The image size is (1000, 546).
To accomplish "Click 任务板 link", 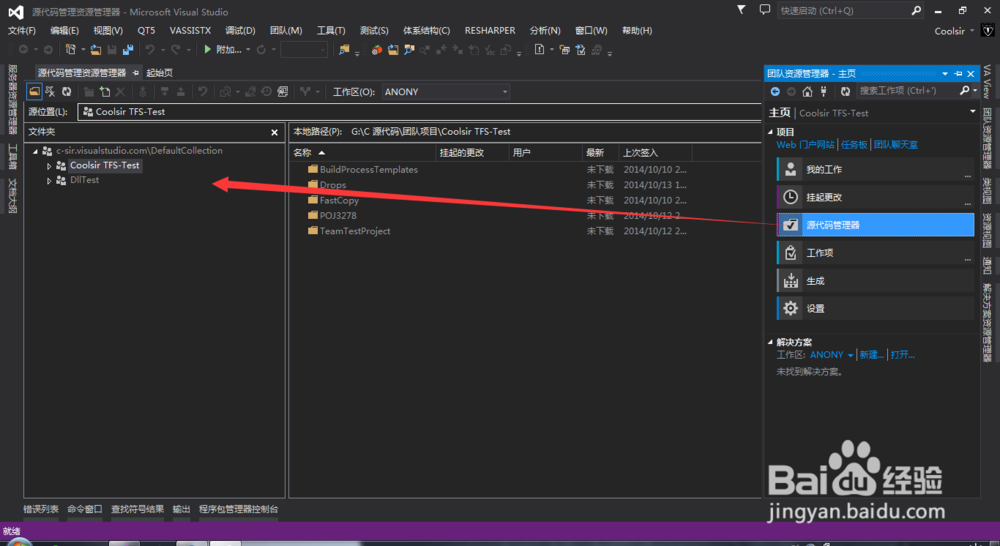I will 854,145.
